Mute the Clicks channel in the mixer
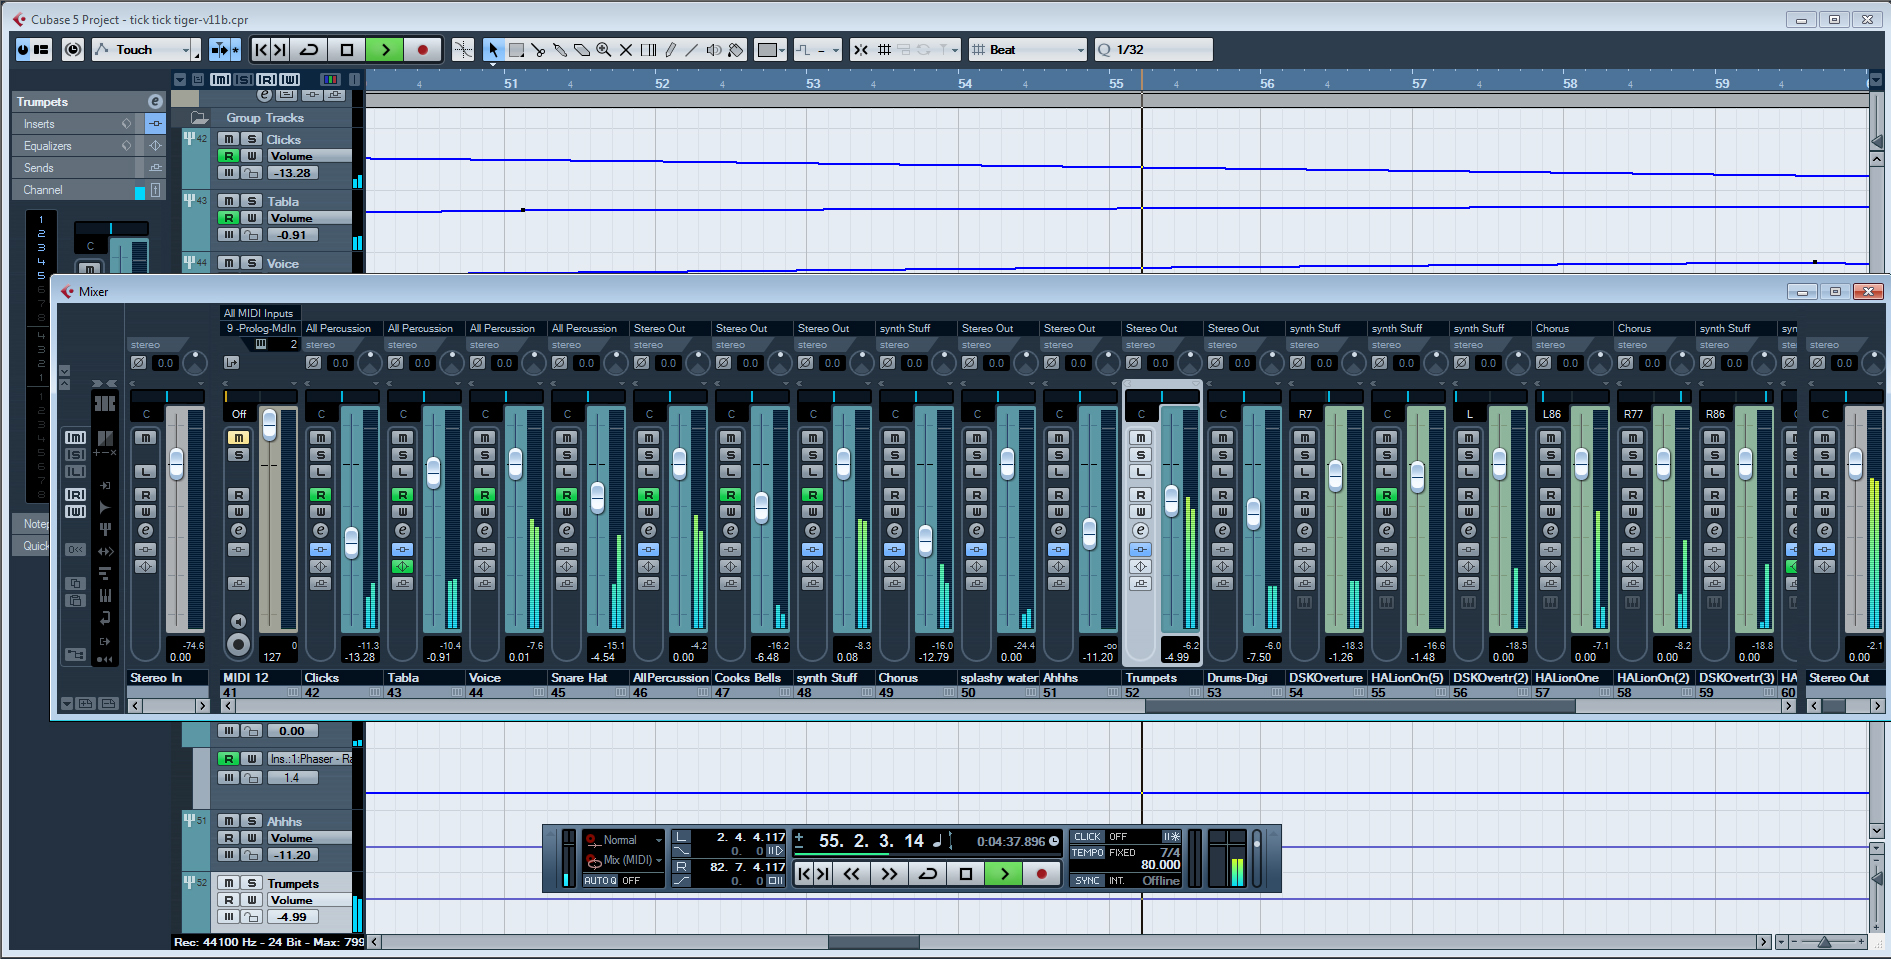Image resolution: width=1891 pixels, height=959 pixels. [320, 437]
